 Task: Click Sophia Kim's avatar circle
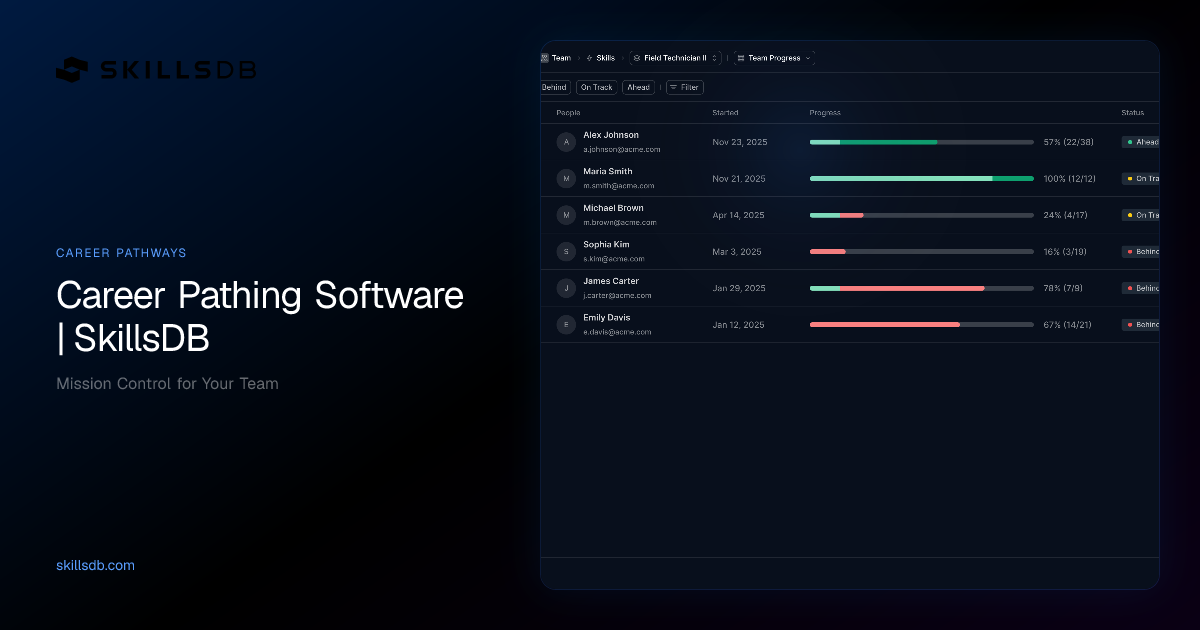567,251
